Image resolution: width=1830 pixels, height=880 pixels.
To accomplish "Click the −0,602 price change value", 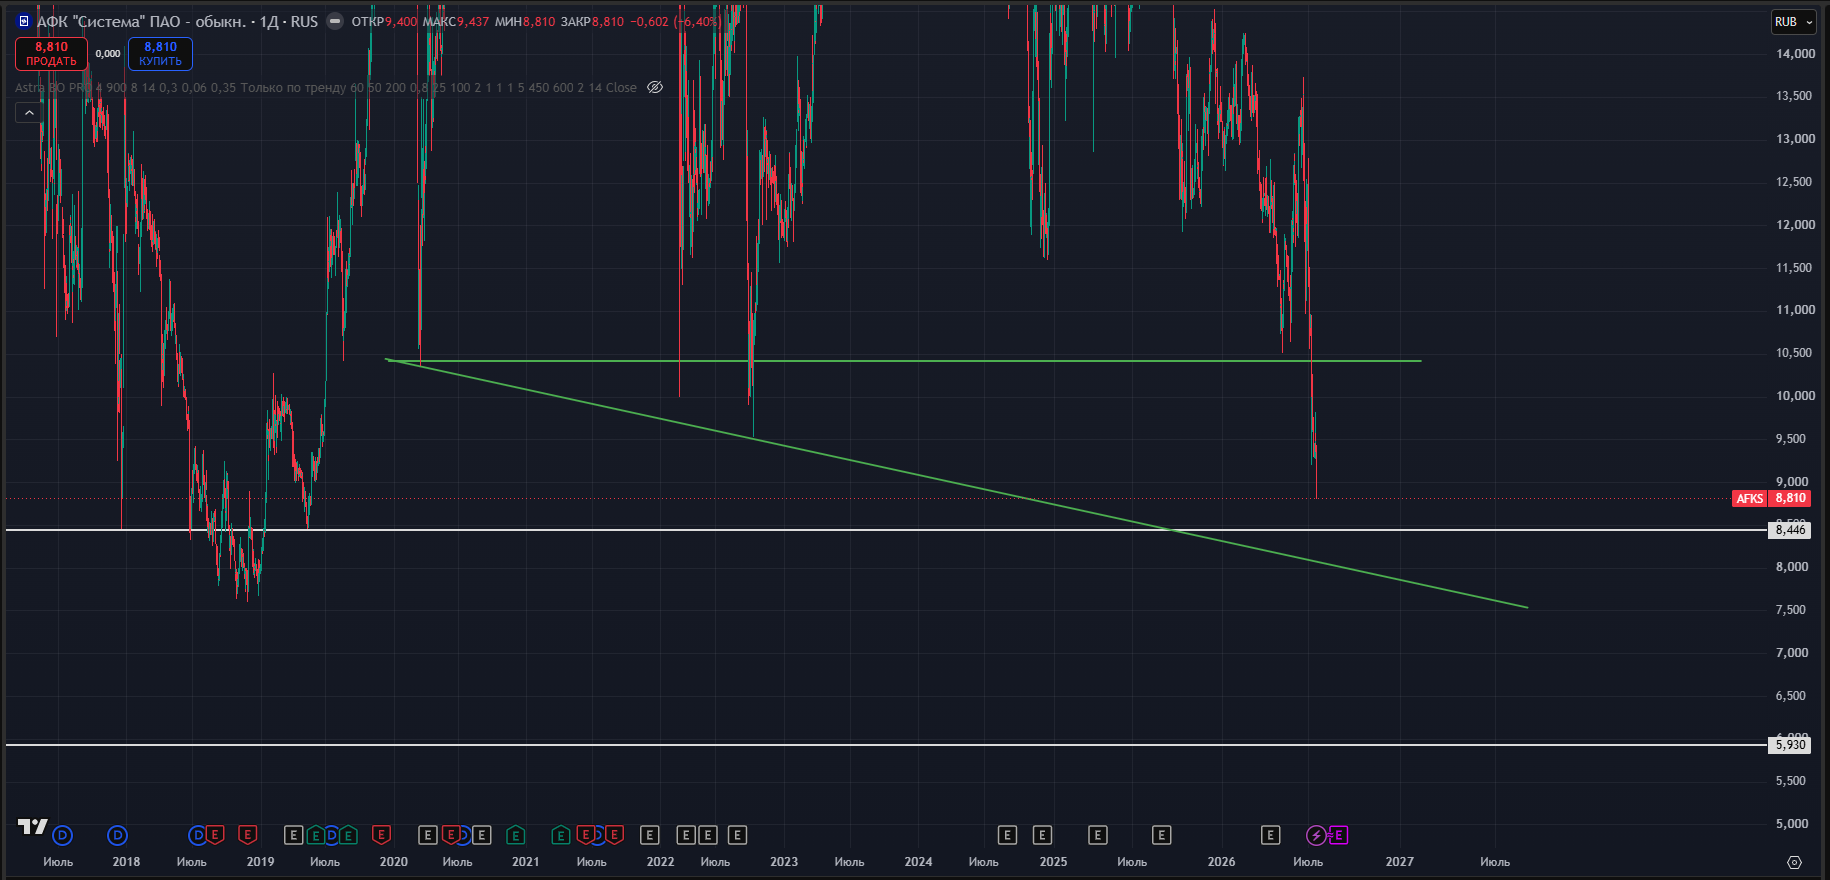I will pos(649,21).
